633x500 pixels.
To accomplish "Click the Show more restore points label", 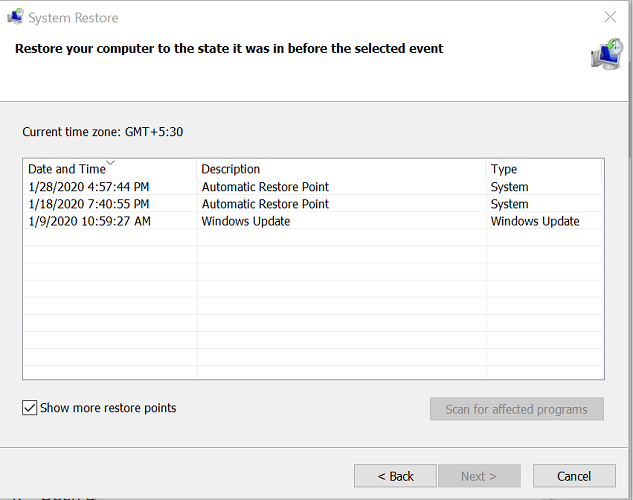I will 108,408.
